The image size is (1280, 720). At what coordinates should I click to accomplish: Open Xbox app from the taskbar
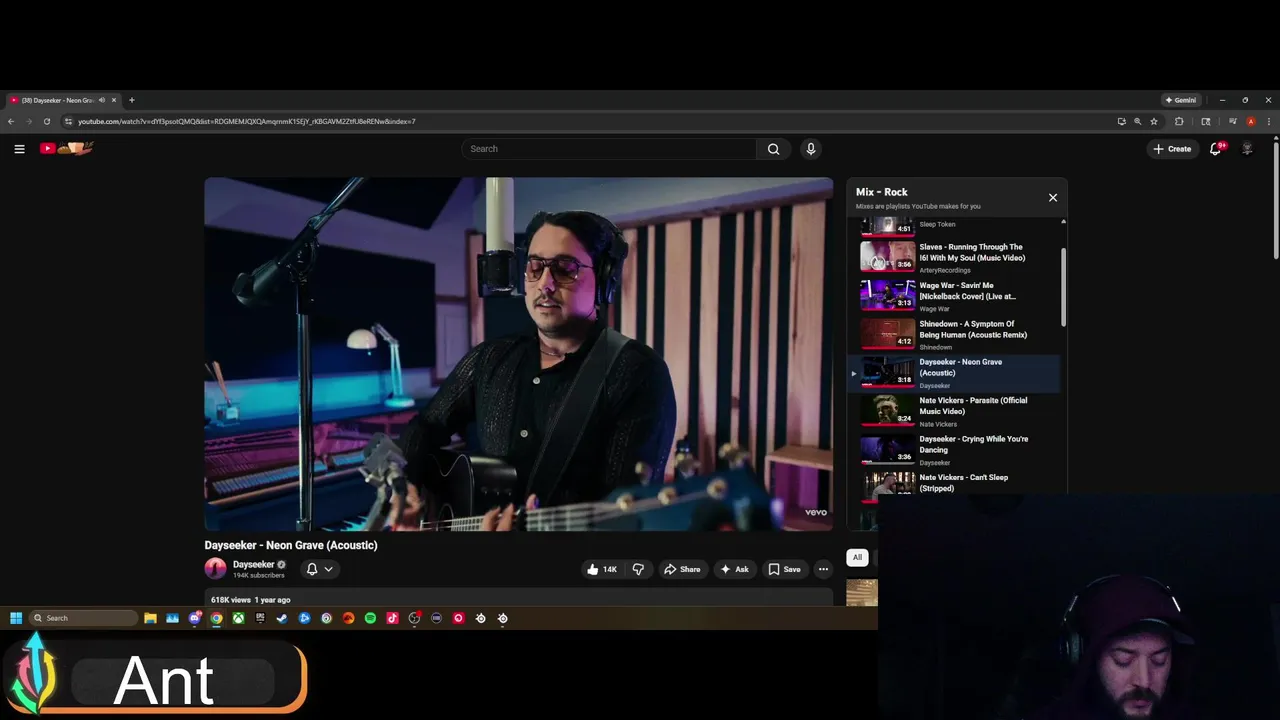[238, 618]
